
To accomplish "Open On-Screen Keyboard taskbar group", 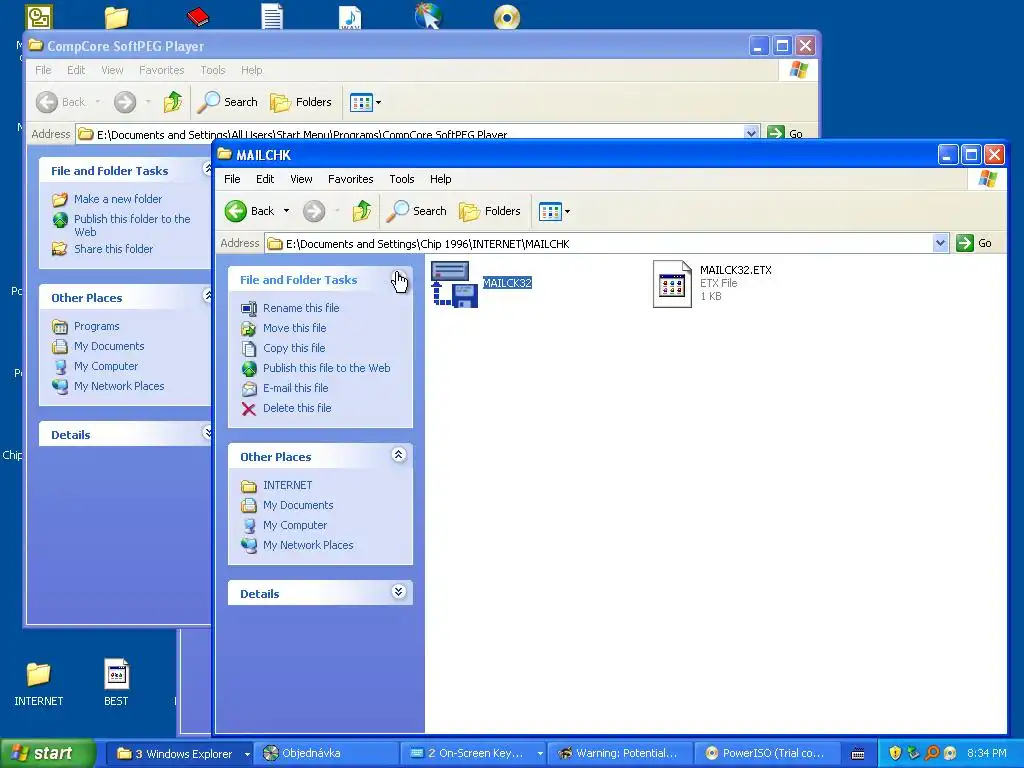I will pos(473,754).
